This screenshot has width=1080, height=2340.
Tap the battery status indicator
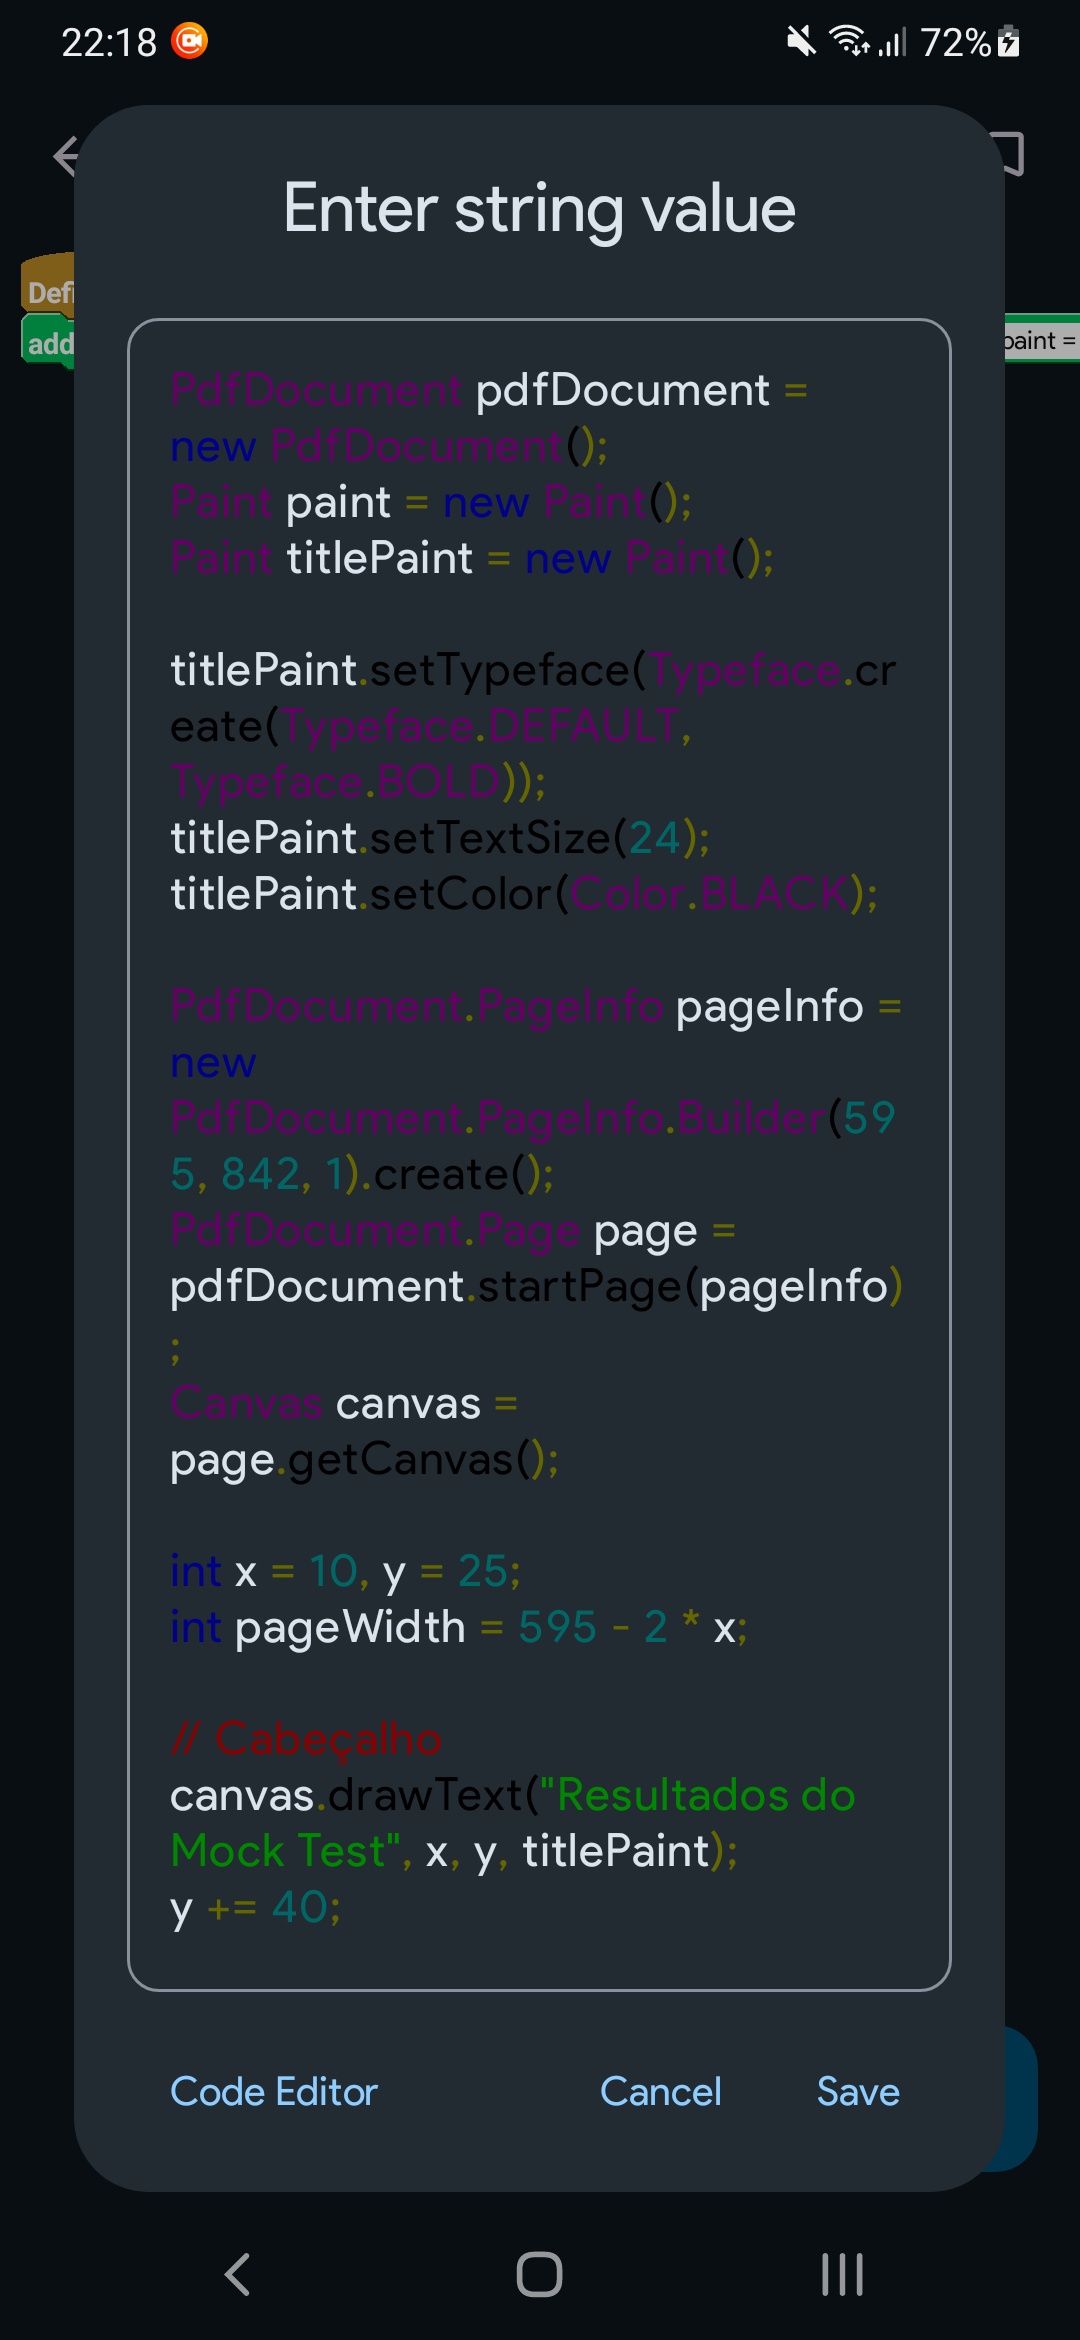pyautogui.click(x=1009, y=41)
